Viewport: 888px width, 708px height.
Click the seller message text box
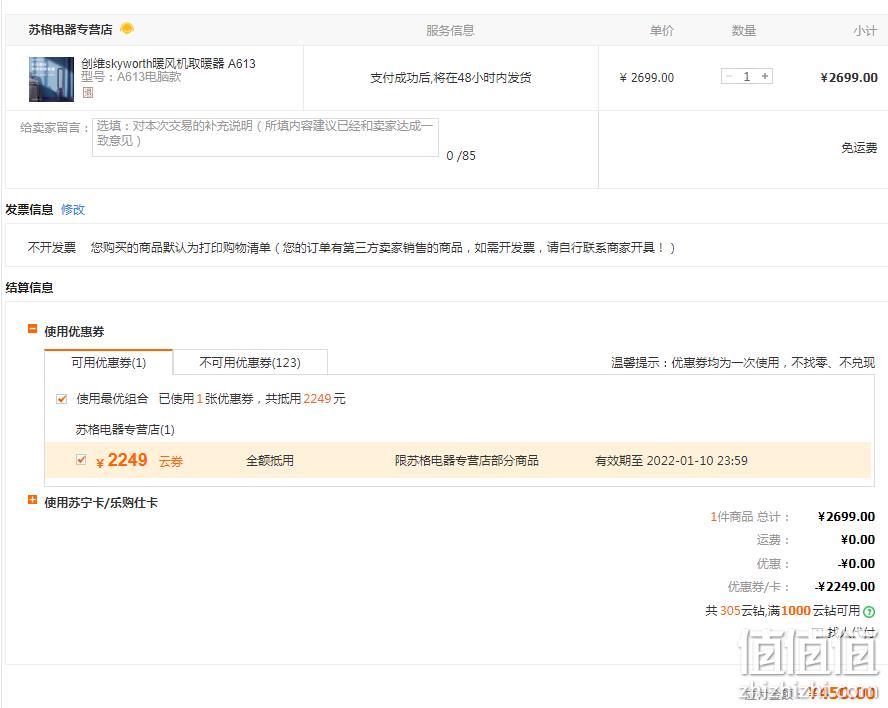coord(265,137)
